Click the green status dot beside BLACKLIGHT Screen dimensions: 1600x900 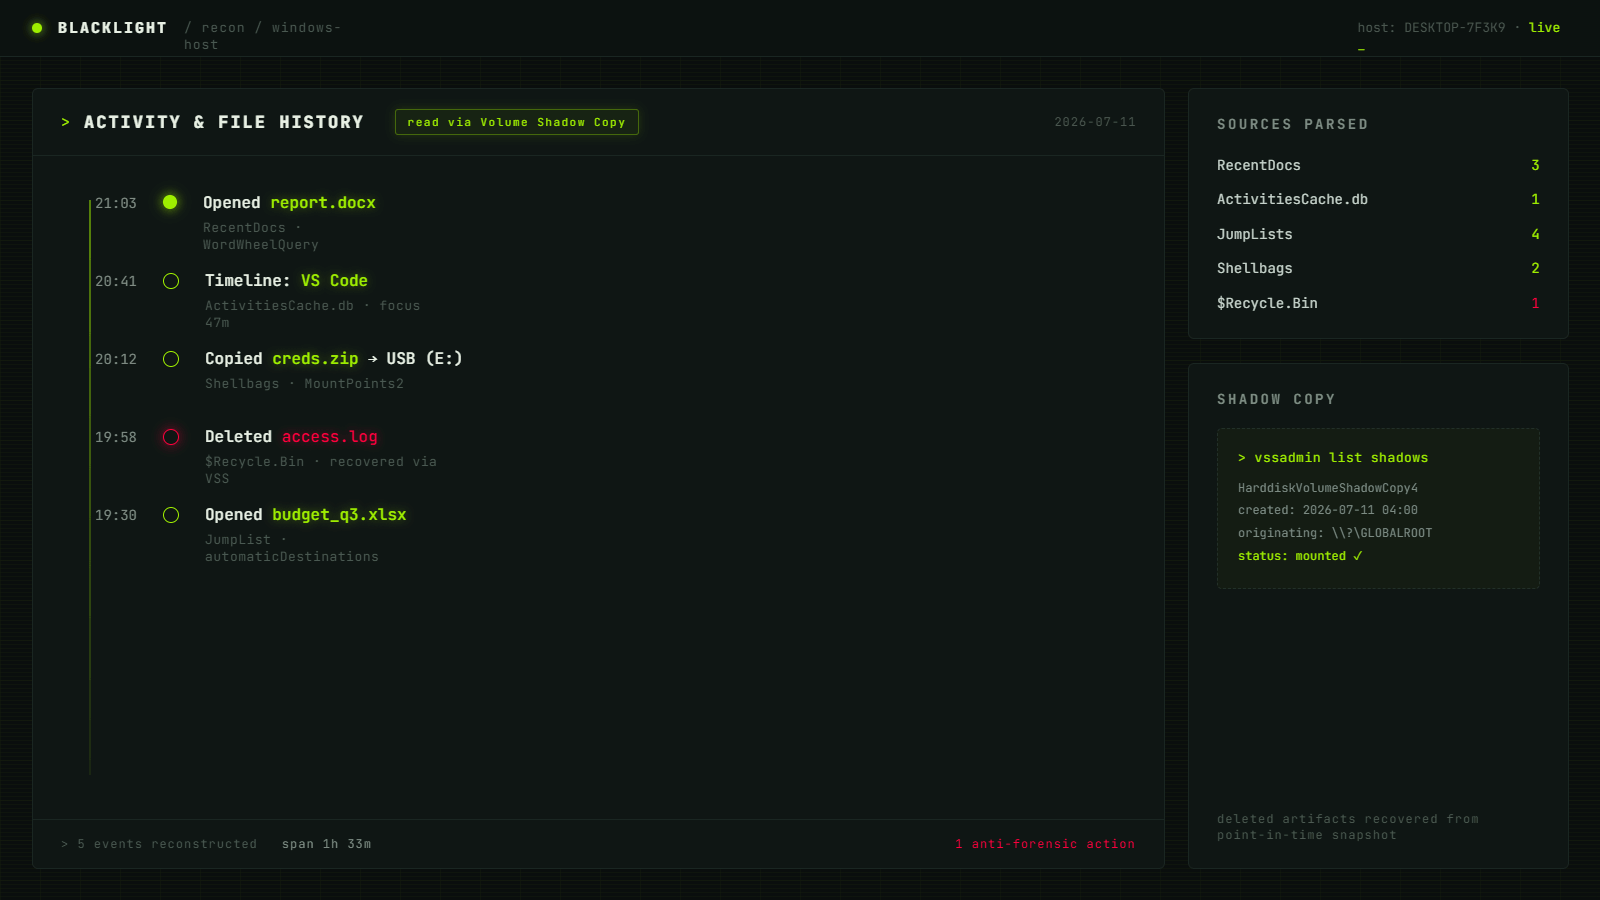coord(37,28)
